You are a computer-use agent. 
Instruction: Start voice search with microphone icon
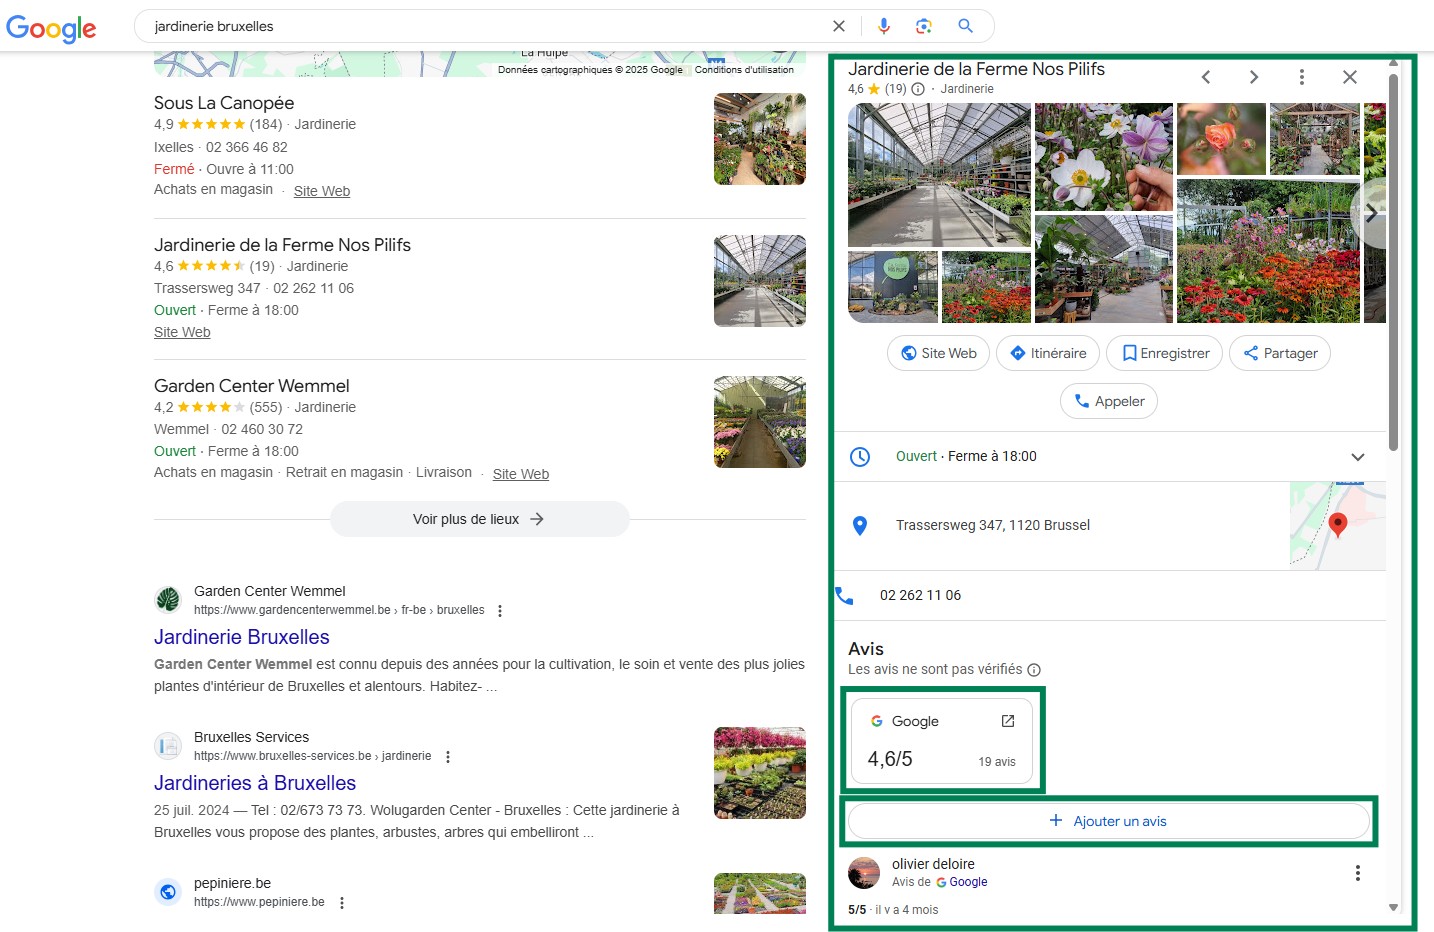click(x=884, y=26)
